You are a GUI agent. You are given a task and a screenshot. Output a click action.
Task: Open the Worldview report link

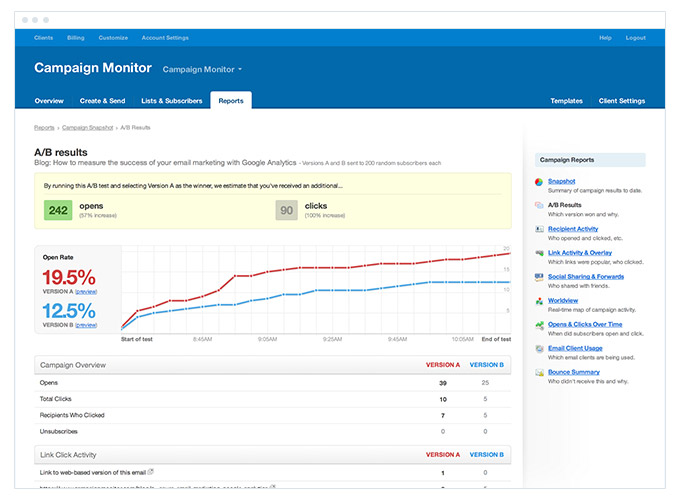tap(563, 300)
